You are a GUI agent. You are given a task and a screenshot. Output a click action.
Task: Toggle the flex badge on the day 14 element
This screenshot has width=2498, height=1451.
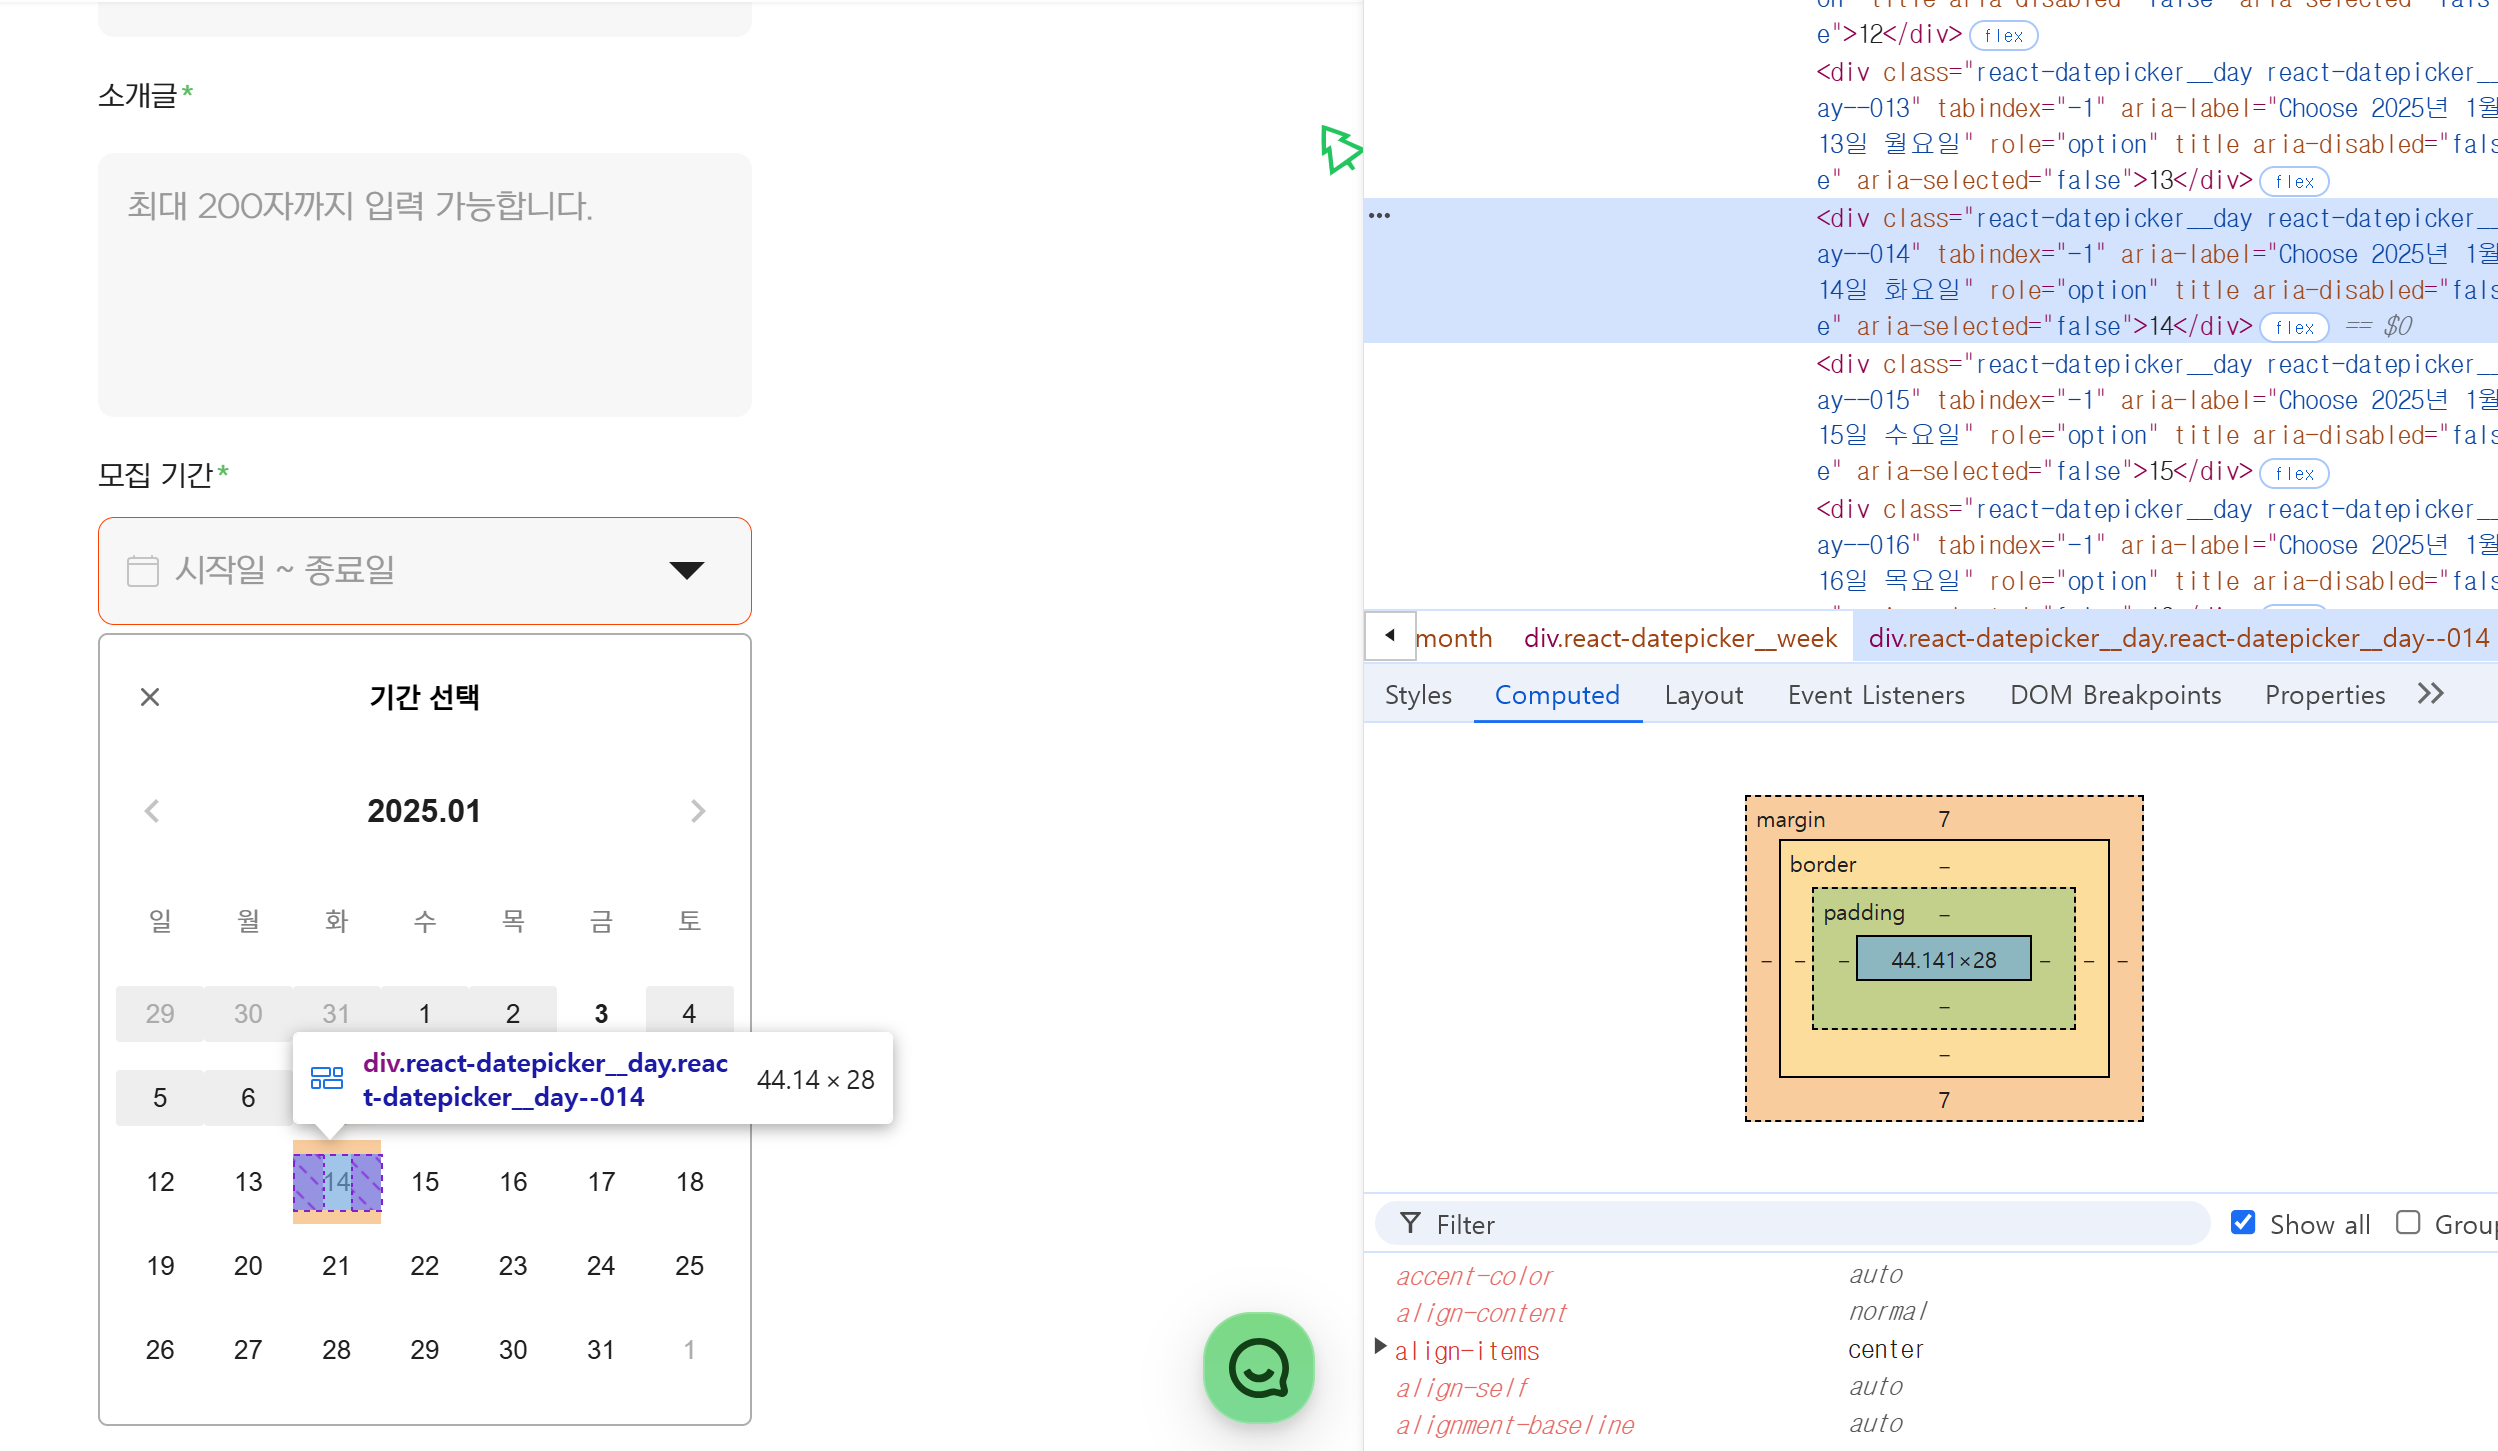(2294, 328)
